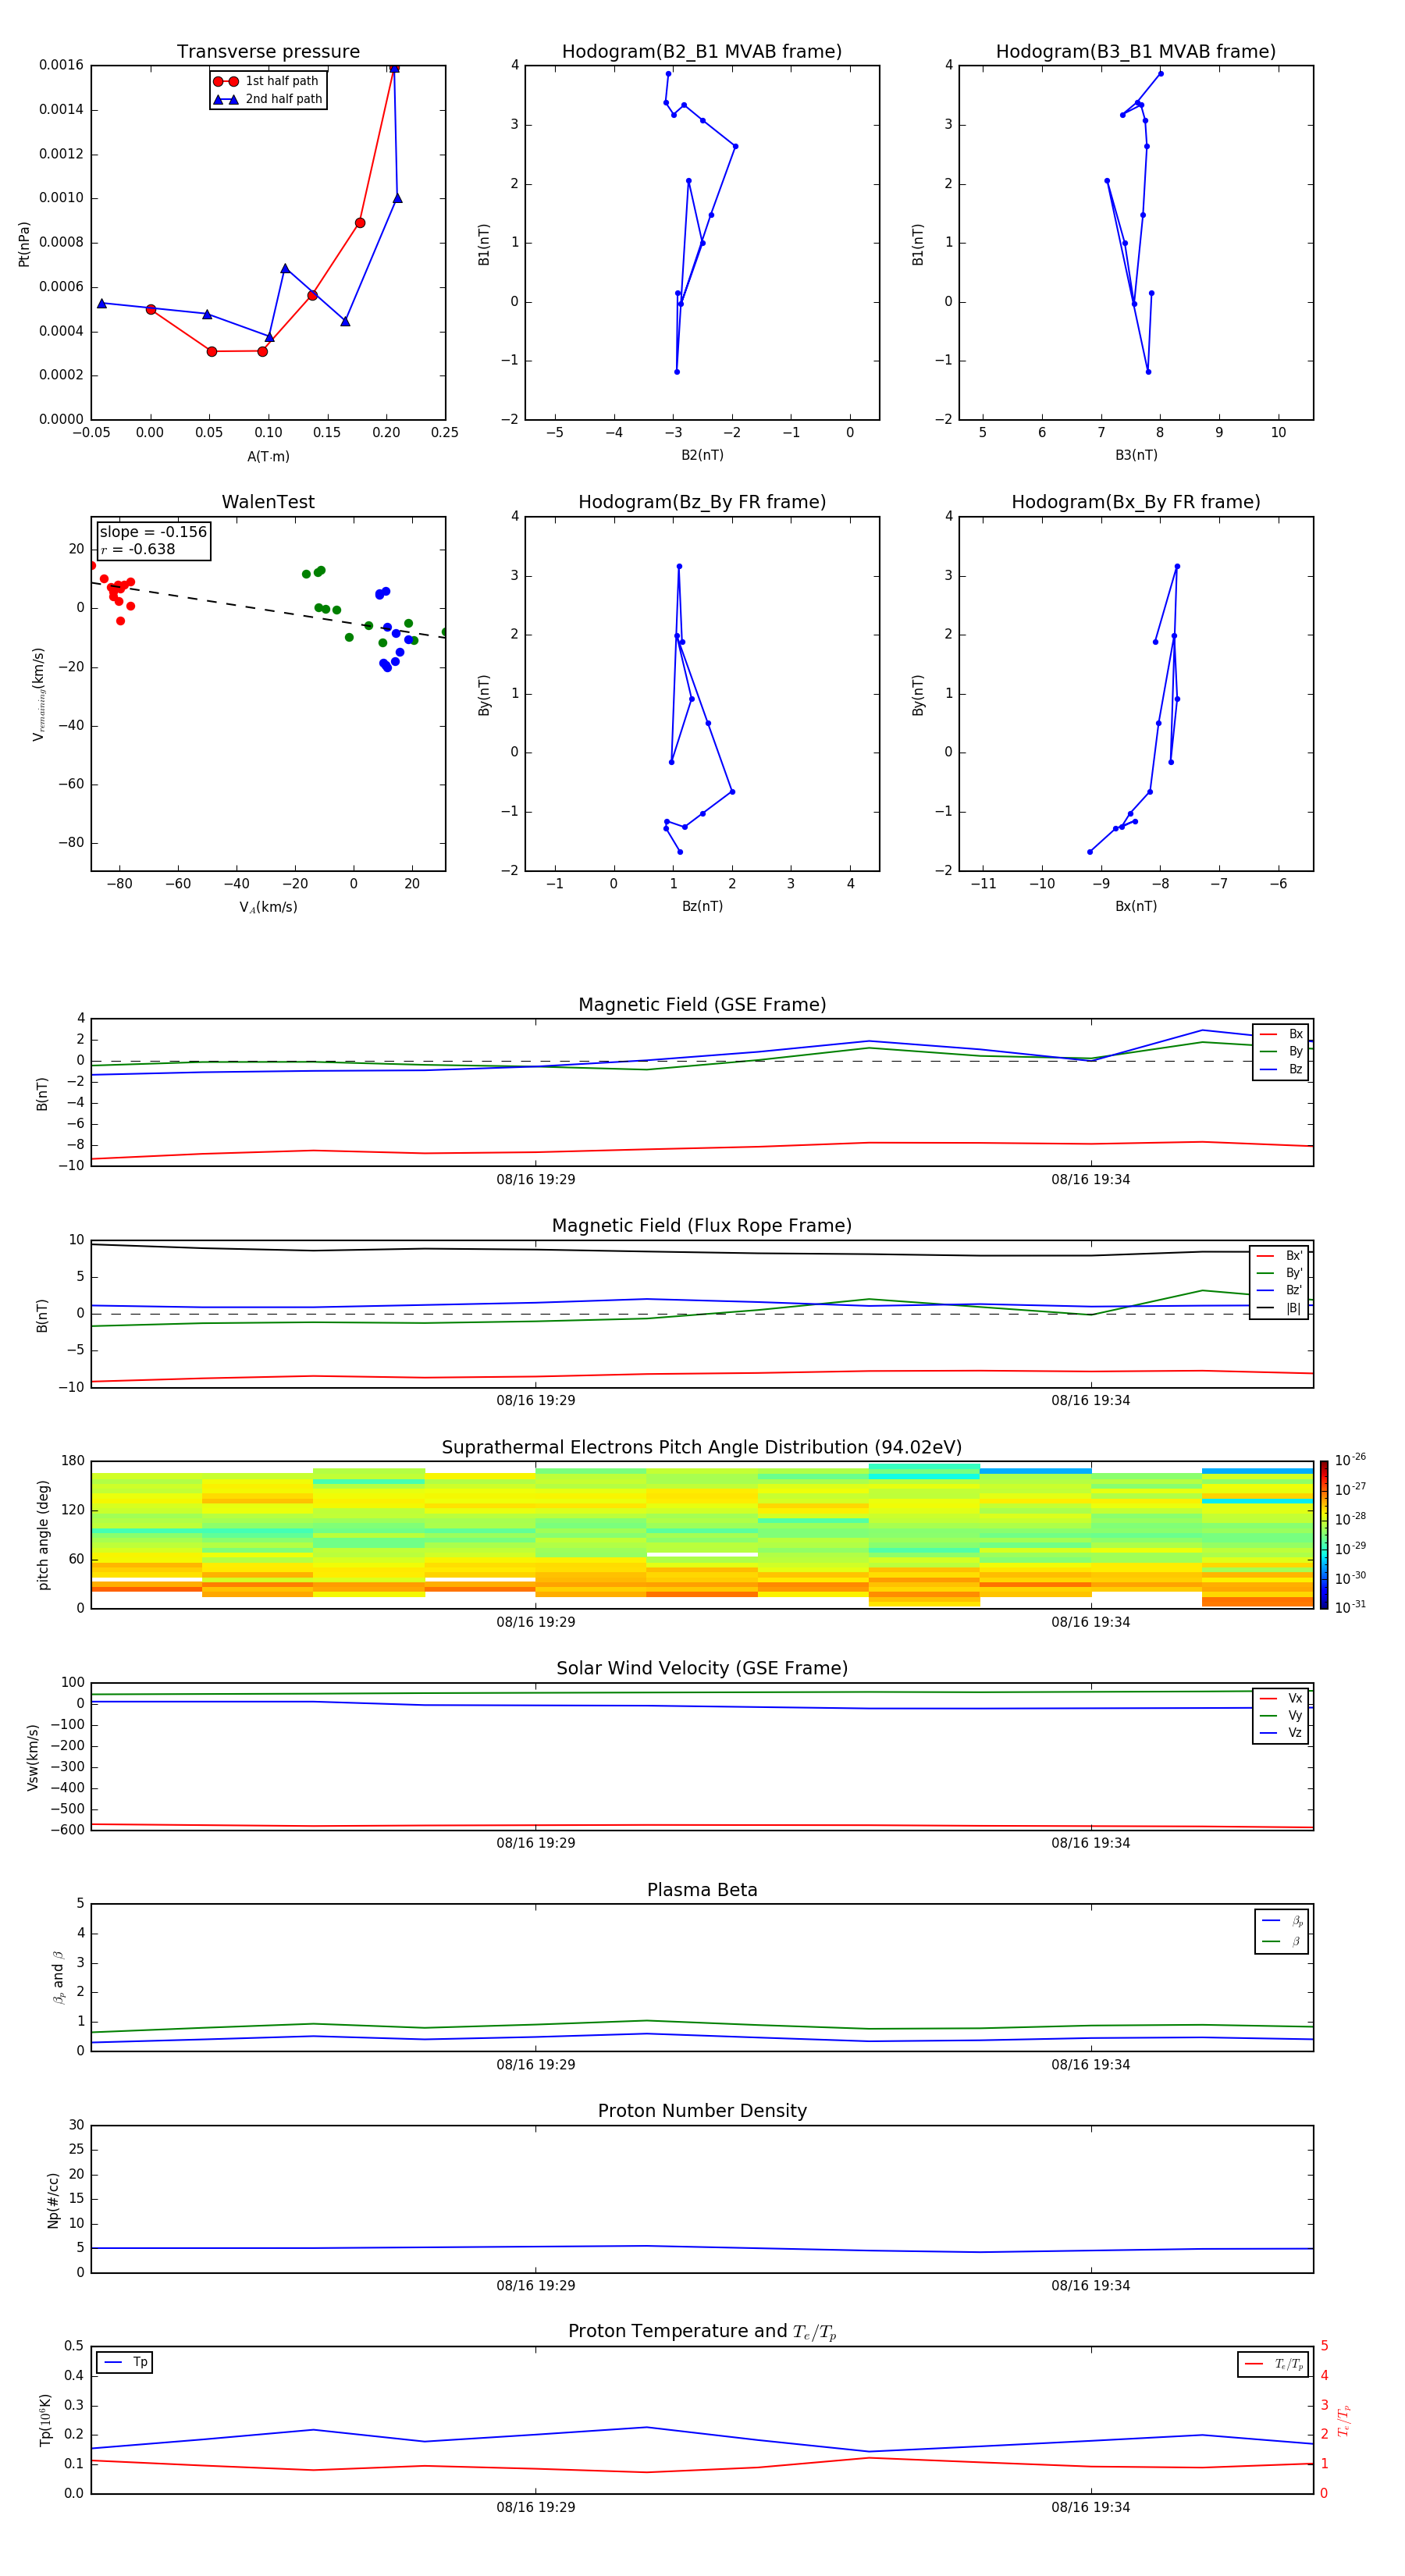Select the "2nd half path" legend entry
Screen dimensions: 1405x2576
pyautogui.click(x=268, y=99)
